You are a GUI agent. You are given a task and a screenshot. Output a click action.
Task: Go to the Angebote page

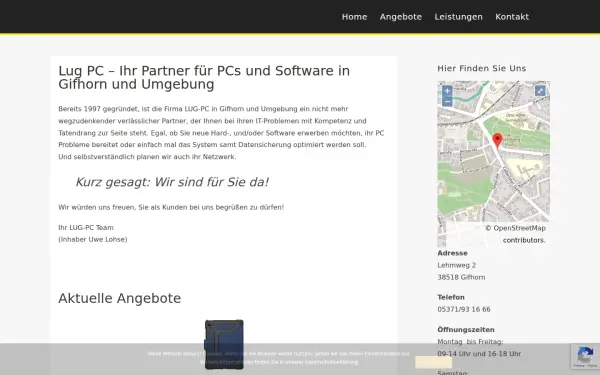pyautogui.click(x=401, y=17)
